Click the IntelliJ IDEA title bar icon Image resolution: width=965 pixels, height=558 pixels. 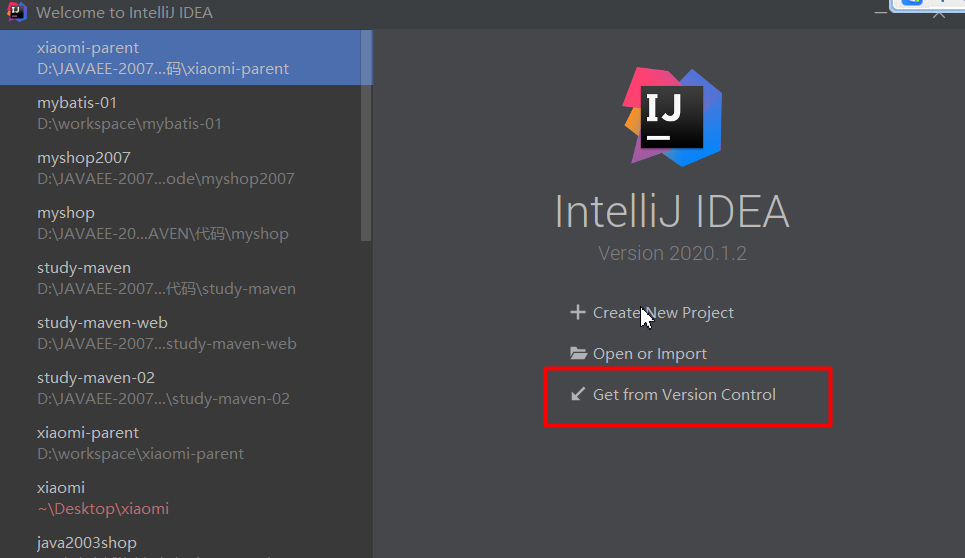click(16, 13)
